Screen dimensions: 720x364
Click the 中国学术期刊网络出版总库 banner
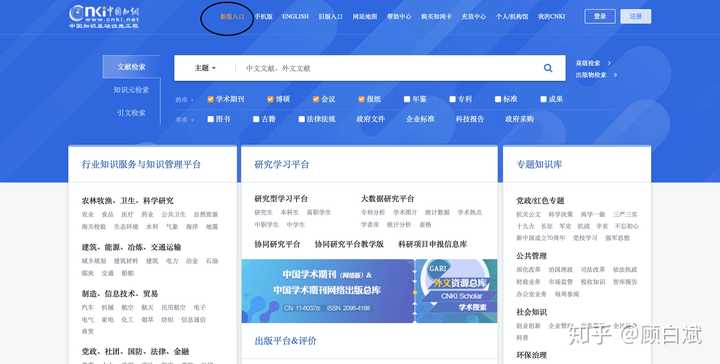point(327,291)
